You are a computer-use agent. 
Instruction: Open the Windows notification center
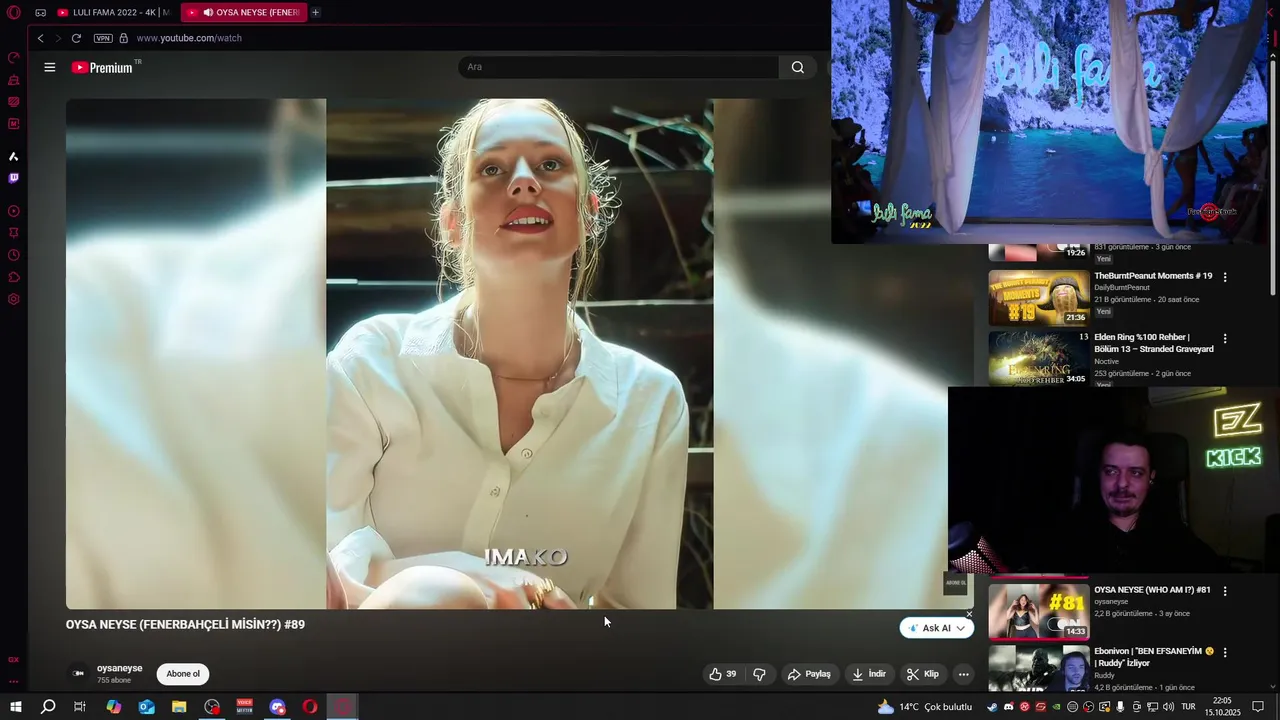(x=1258, y=707)
